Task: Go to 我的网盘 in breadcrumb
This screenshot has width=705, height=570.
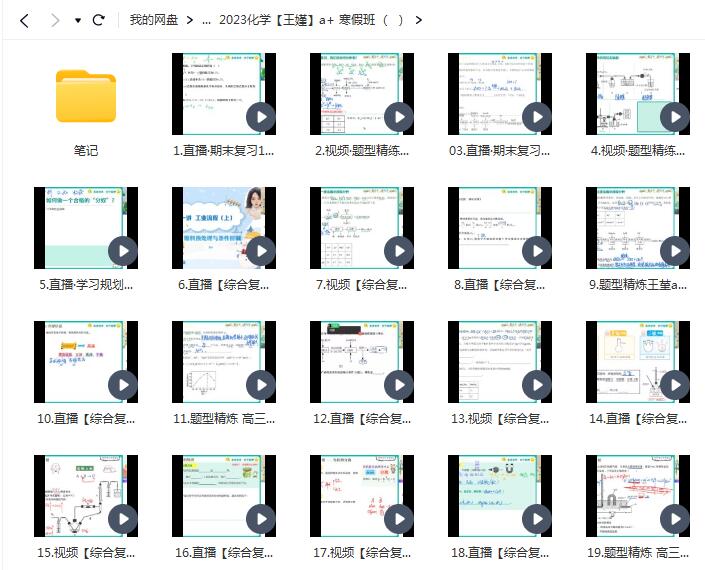Action: click(153, 20)
